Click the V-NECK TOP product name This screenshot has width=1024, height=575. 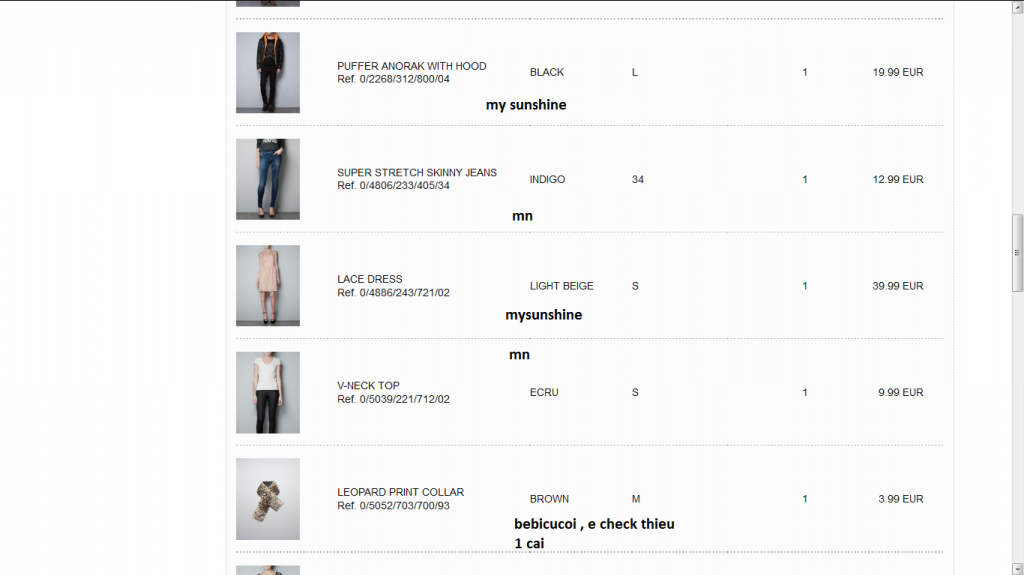coord(368,386)
